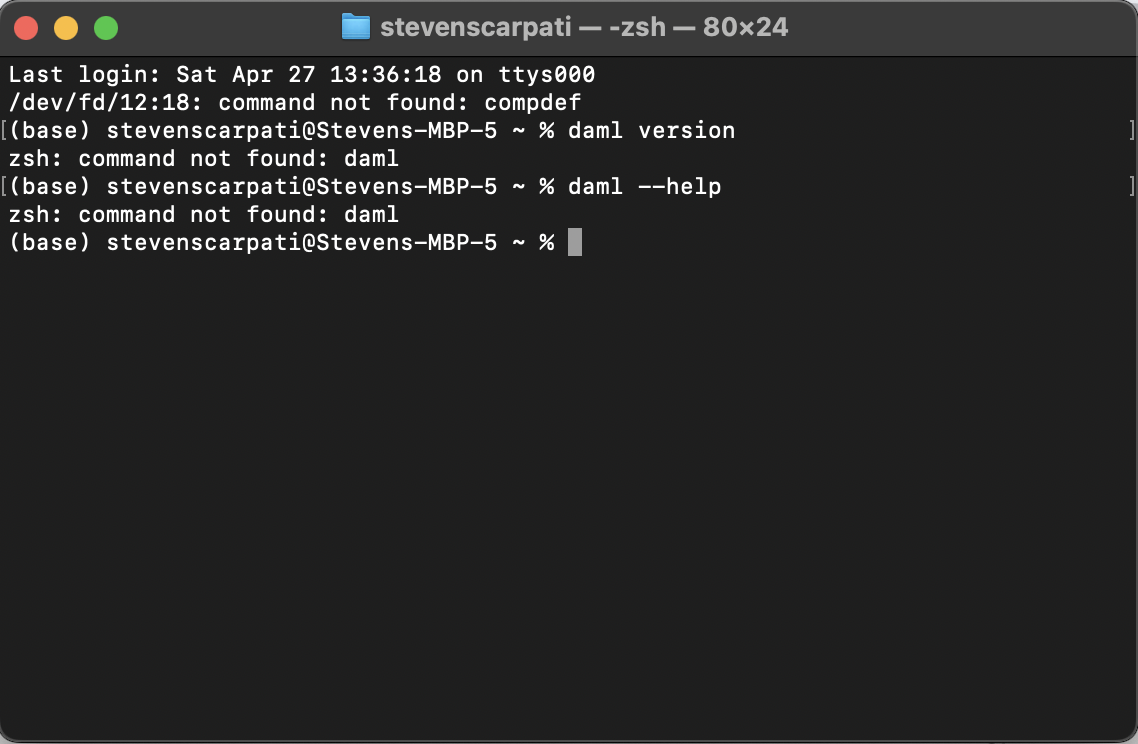
Task: Click the empty terminal area below the prompt
Action: coord(568,480)
